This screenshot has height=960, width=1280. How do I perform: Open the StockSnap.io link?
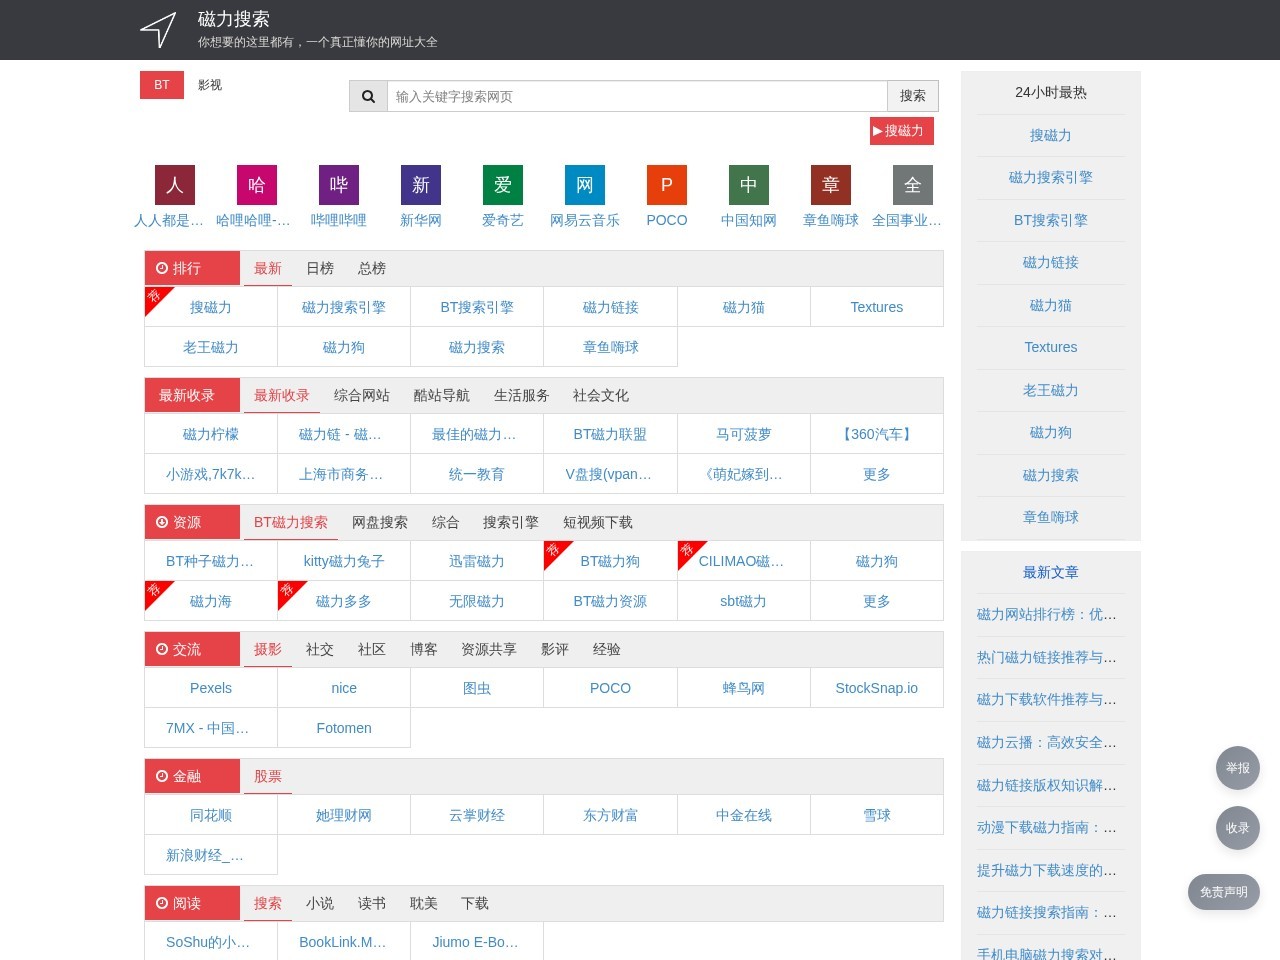pos(877,688)
